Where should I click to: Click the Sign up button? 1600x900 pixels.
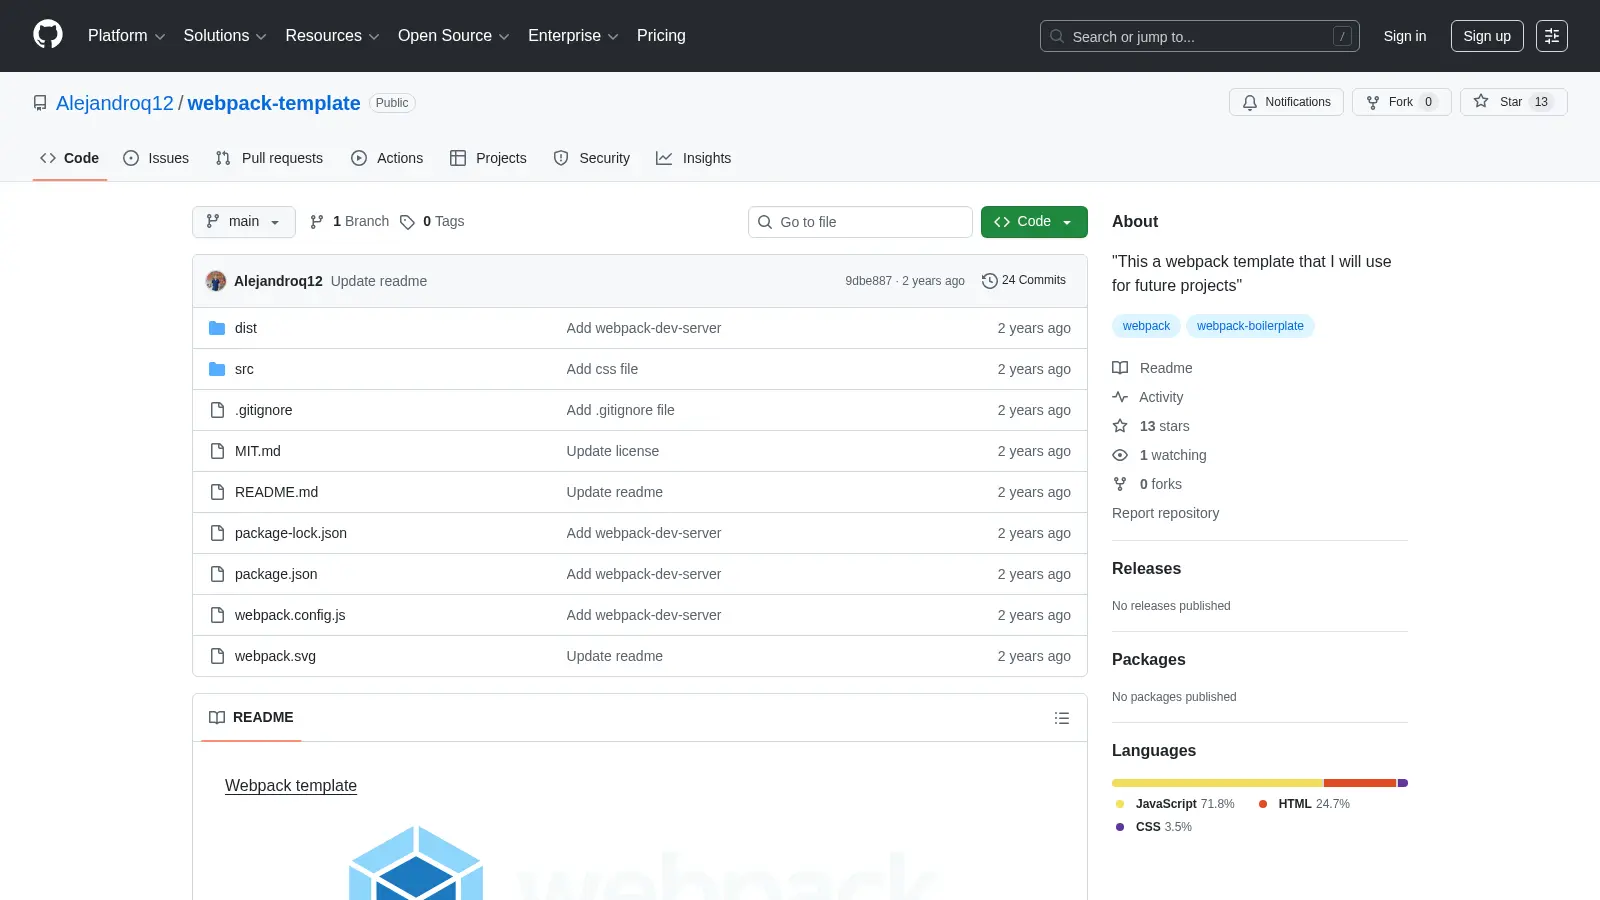pos(1487,36)
